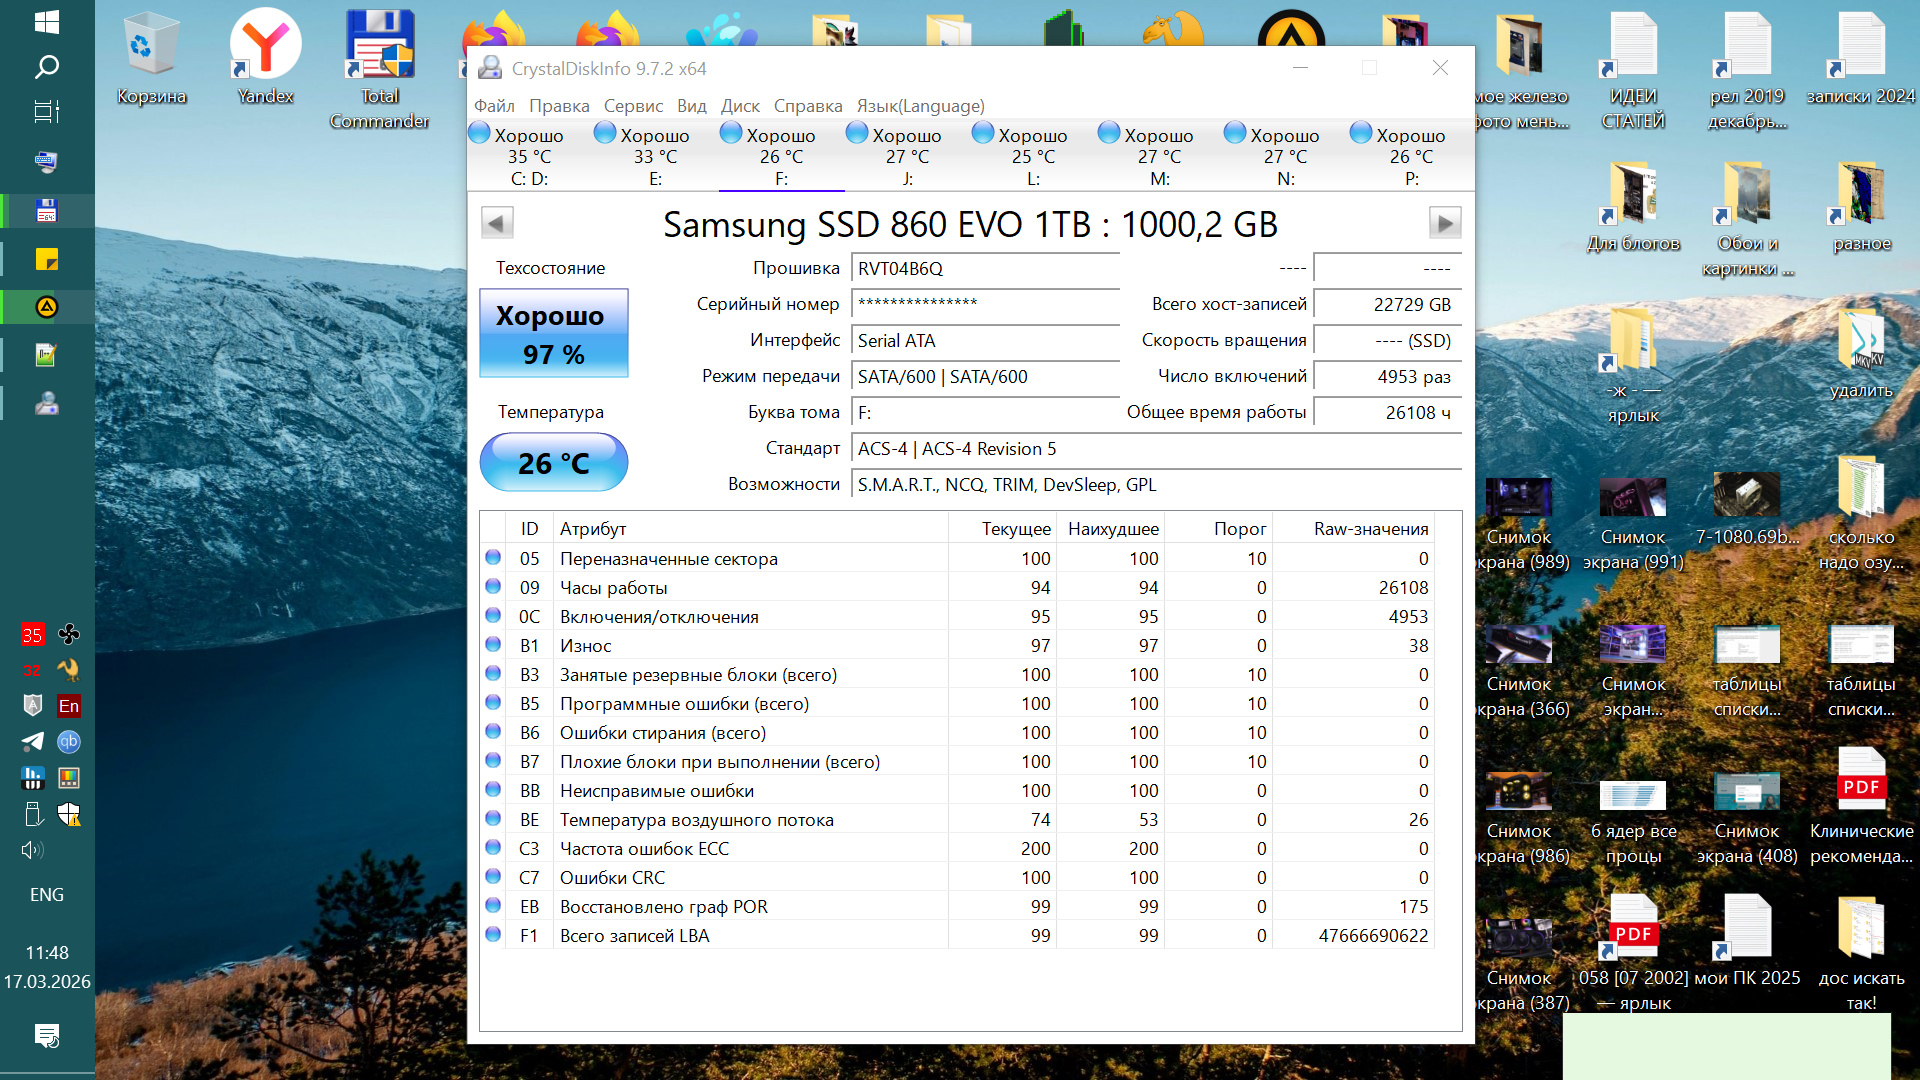
Task: Select the C: D: disk status tab
Action: pyautogui.click(x=529, y=157)
